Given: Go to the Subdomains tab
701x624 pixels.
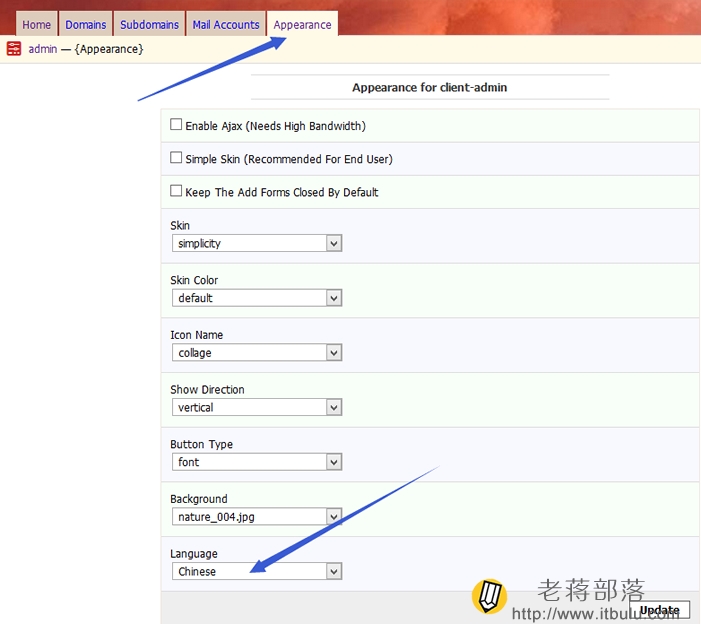Looking at the screenshot, I should coord(149,24).
